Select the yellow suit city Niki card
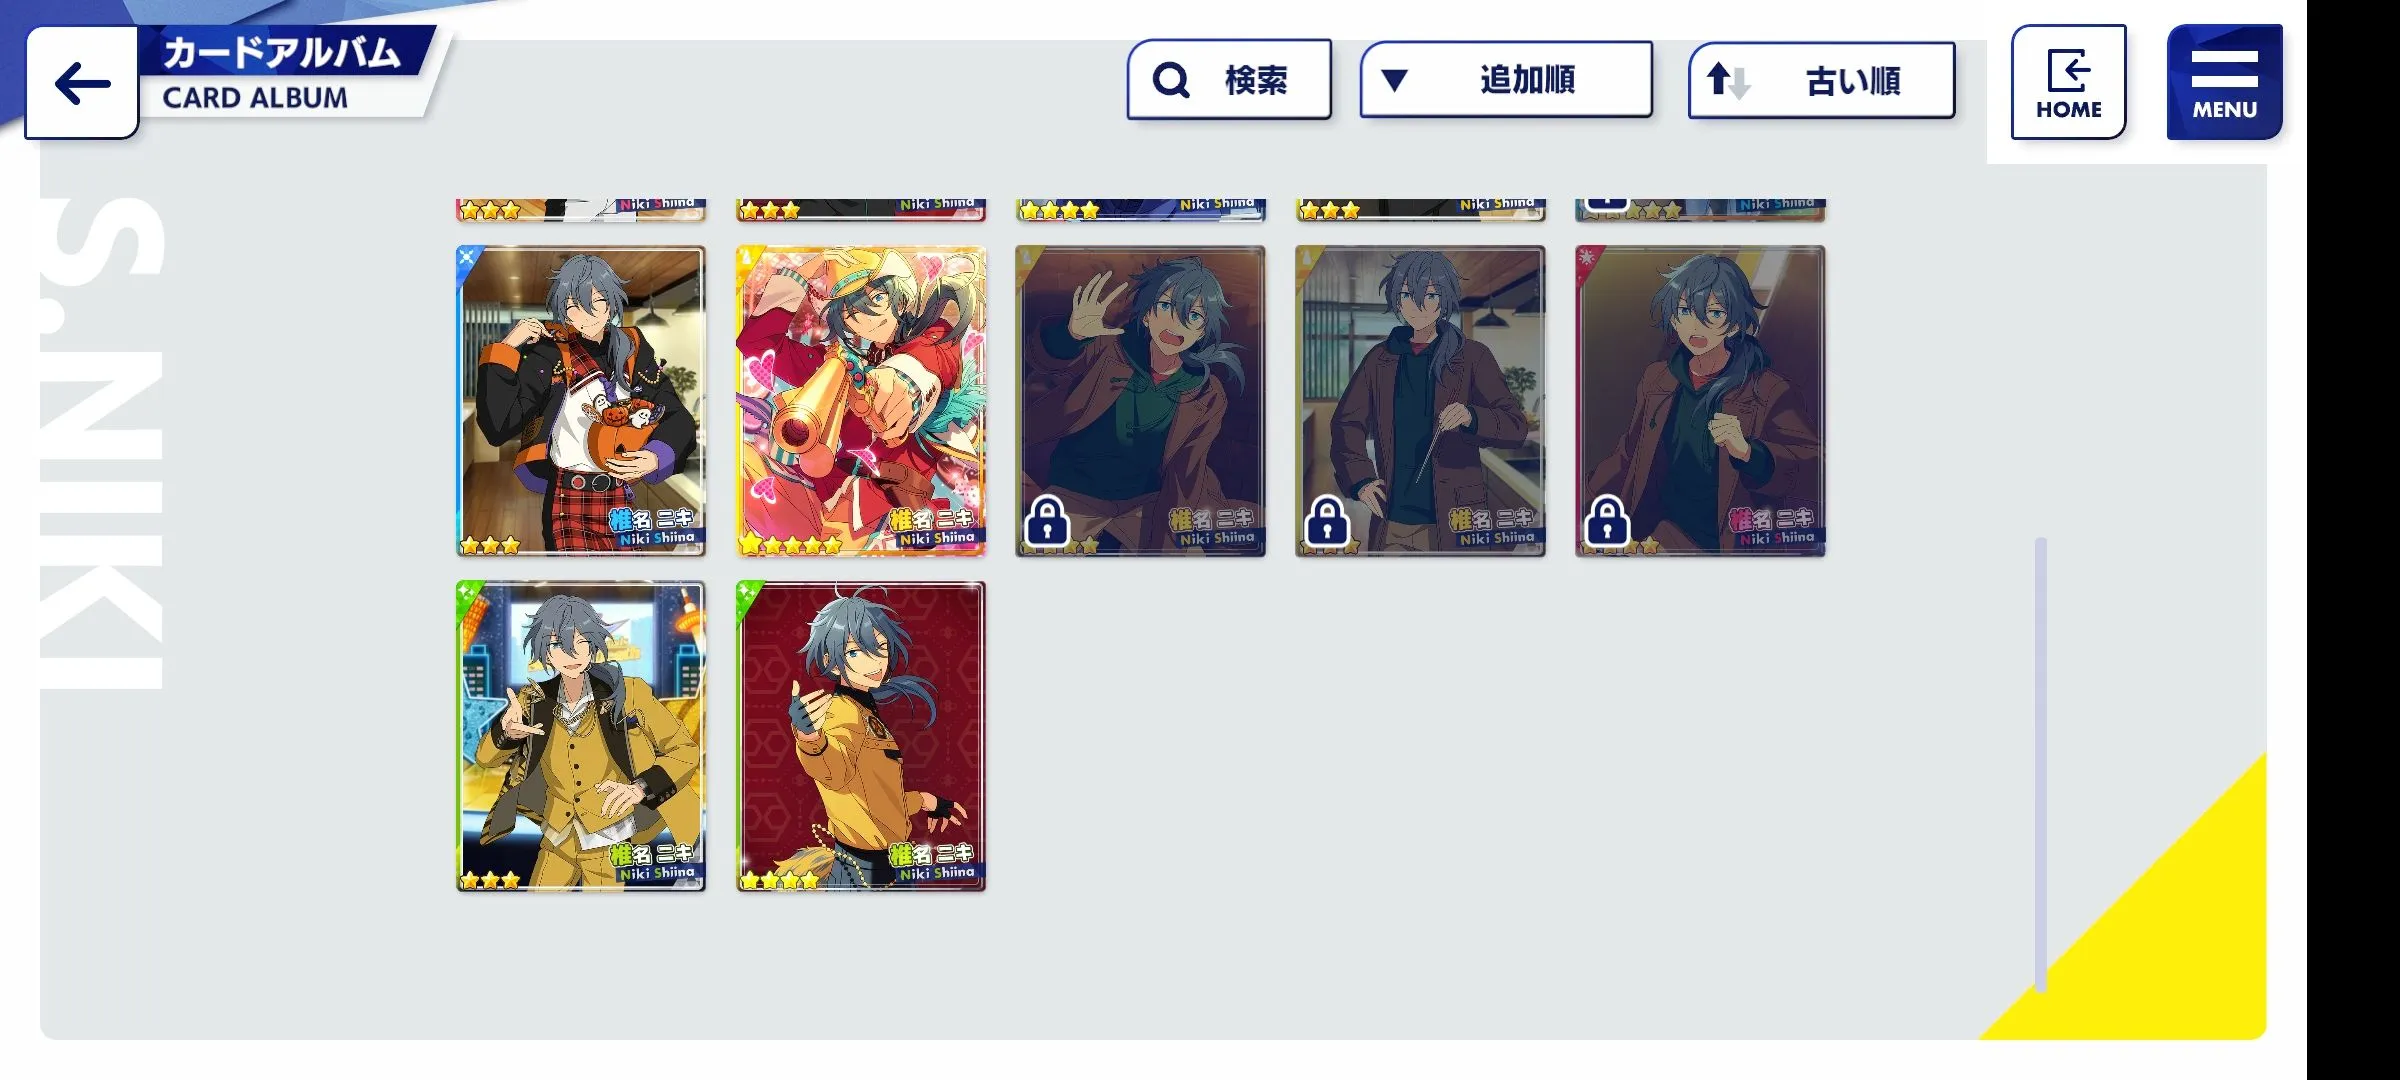The width and height of the screenshot is (2400, 1080). (x=581, y=736)
